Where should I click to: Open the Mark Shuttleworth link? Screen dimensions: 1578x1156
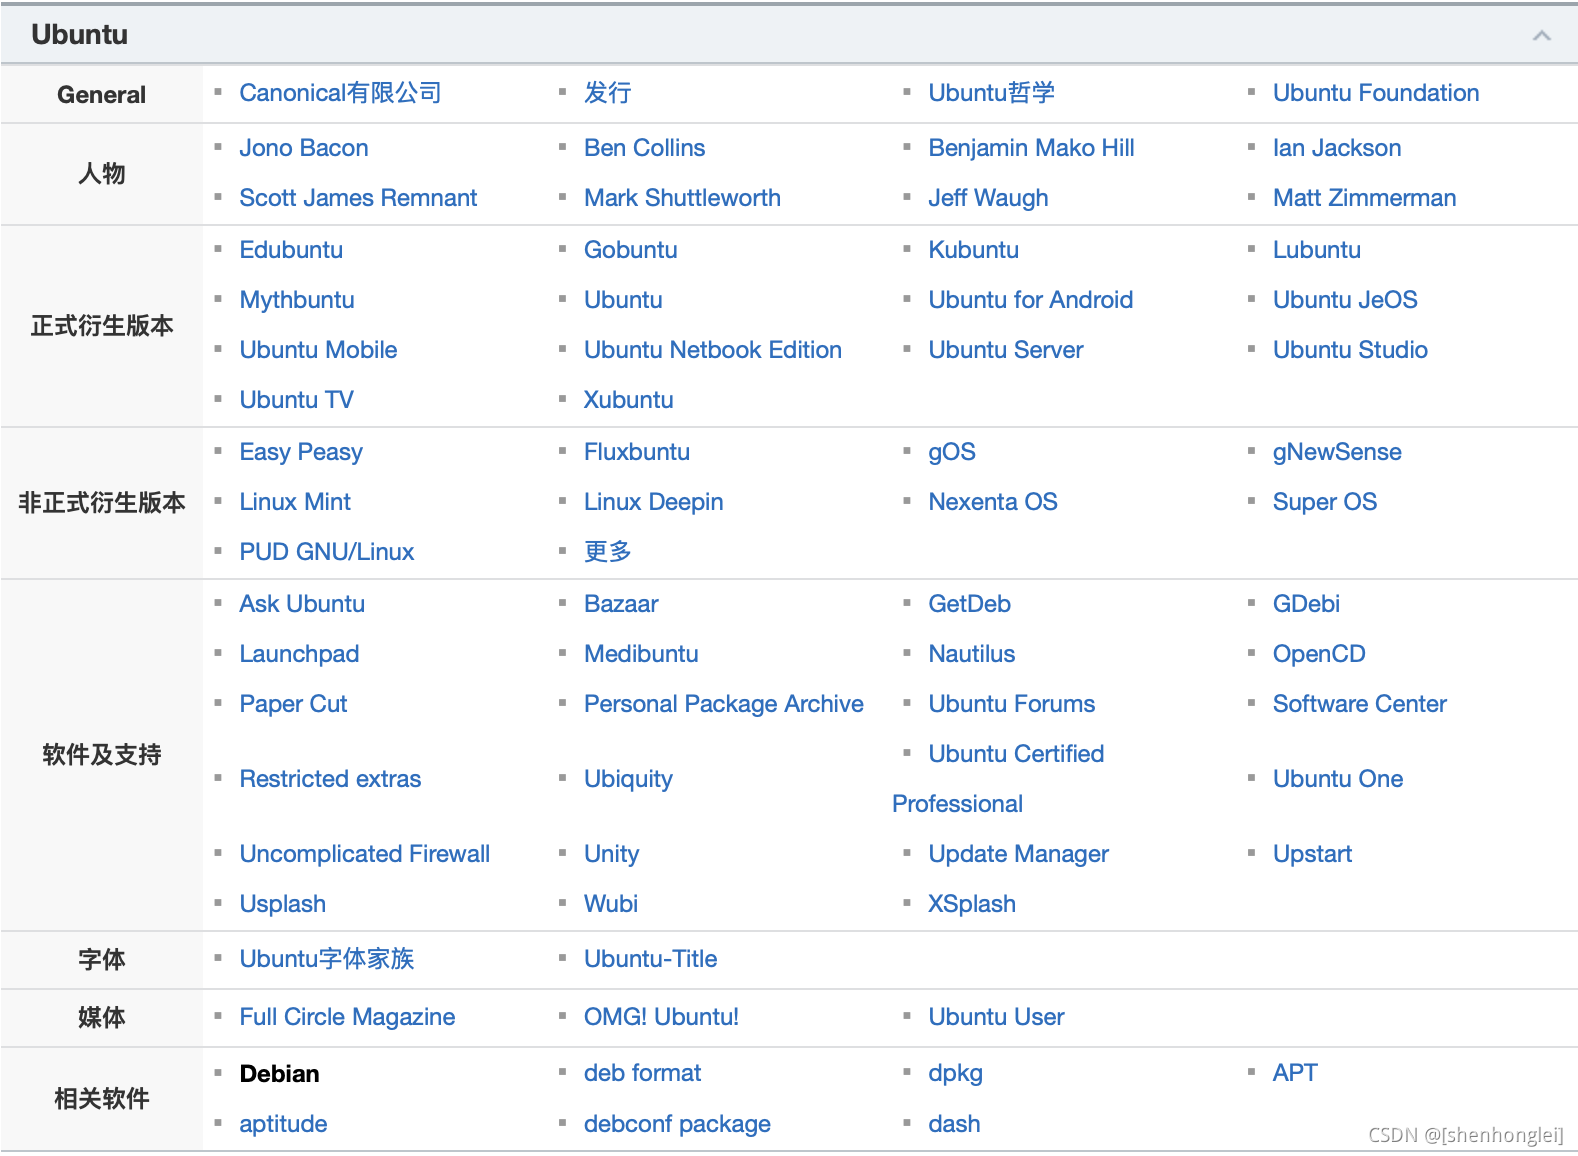682,198
